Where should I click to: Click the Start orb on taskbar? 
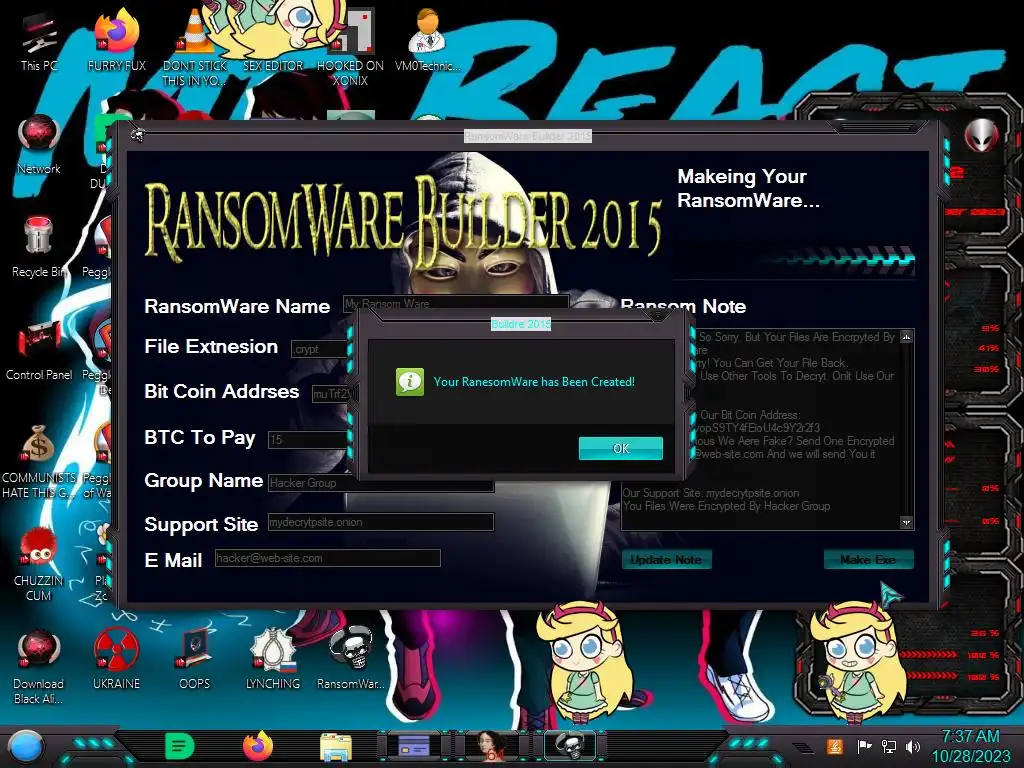(x=25, y=748)
